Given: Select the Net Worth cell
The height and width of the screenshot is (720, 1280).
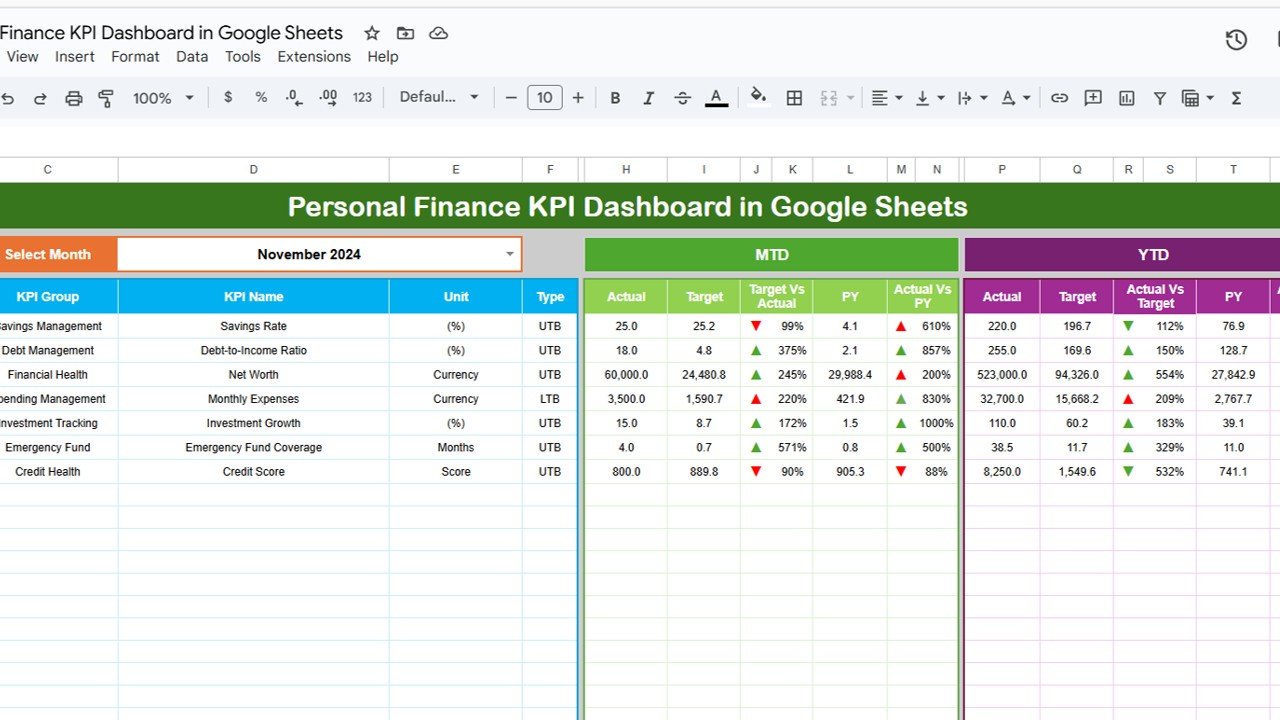Looking at the screenshot, I should tap(253, 374).
